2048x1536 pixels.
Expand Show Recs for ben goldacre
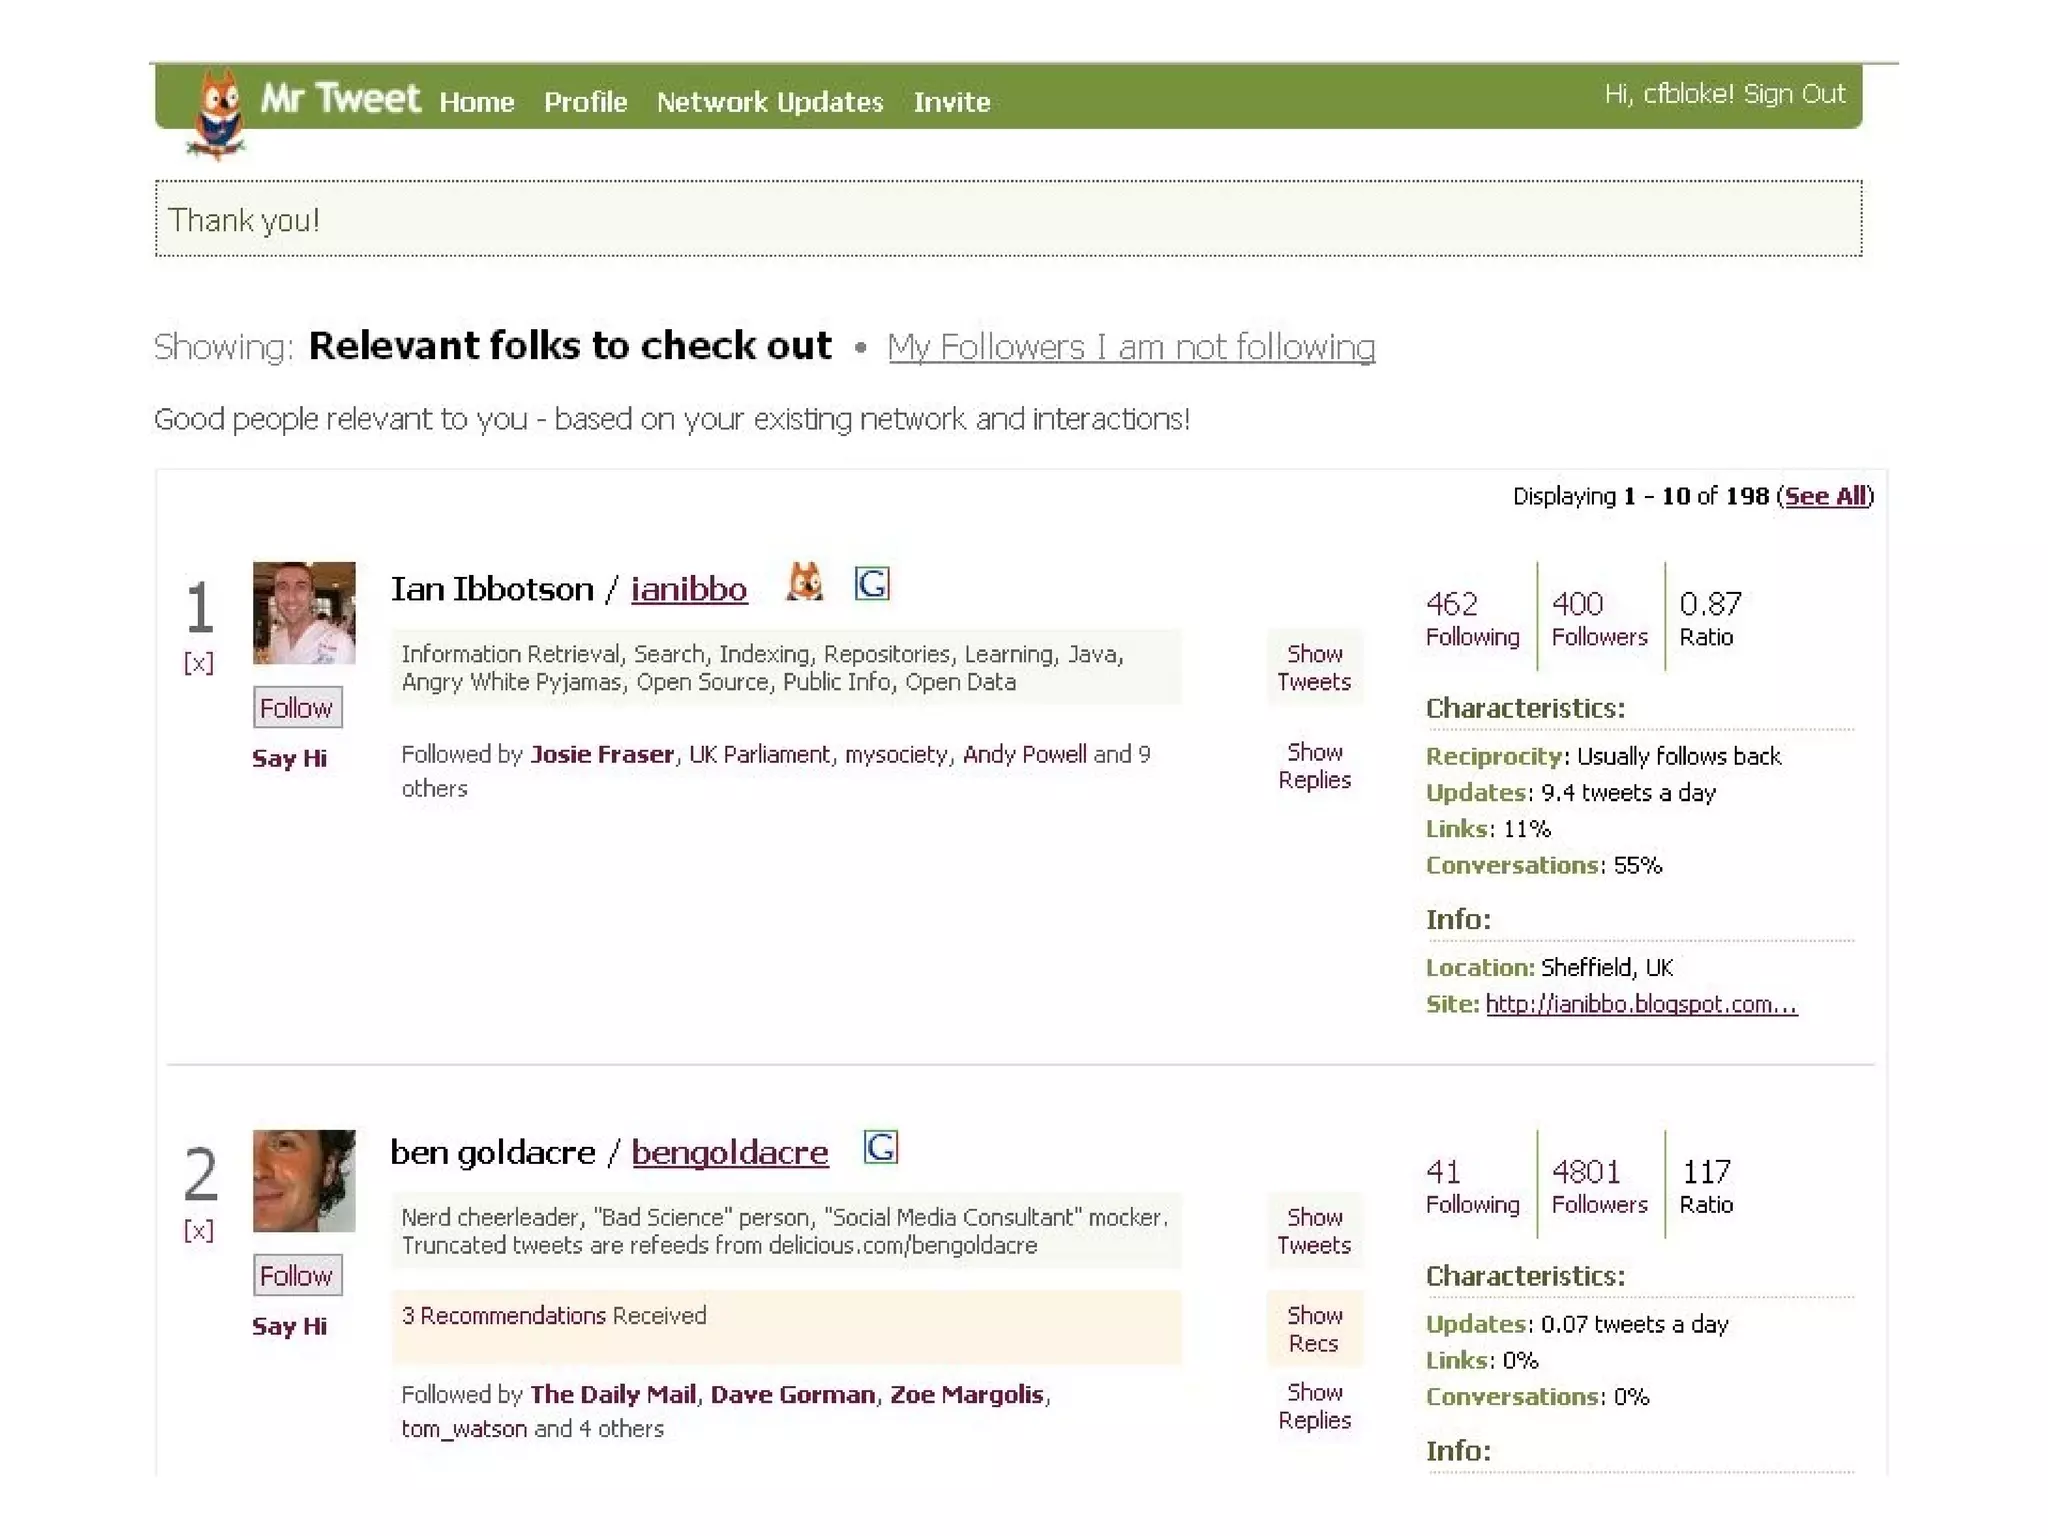1314,1329
